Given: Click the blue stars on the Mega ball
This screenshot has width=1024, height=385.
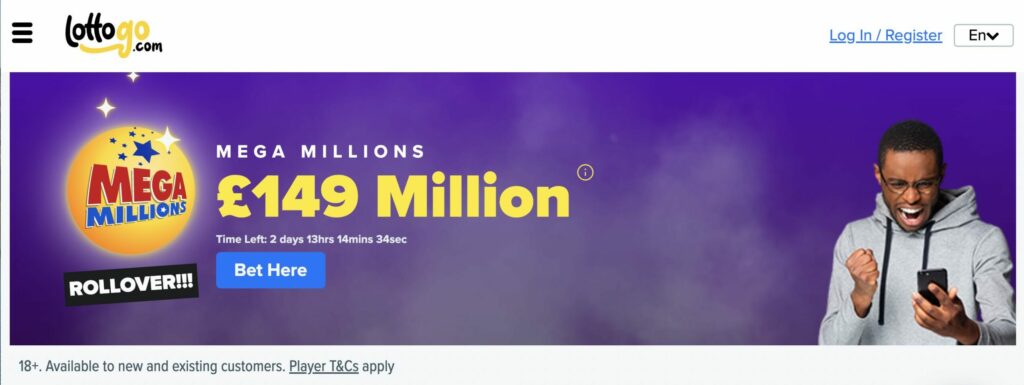Looking at the screenshot, I should pos(138,149).
